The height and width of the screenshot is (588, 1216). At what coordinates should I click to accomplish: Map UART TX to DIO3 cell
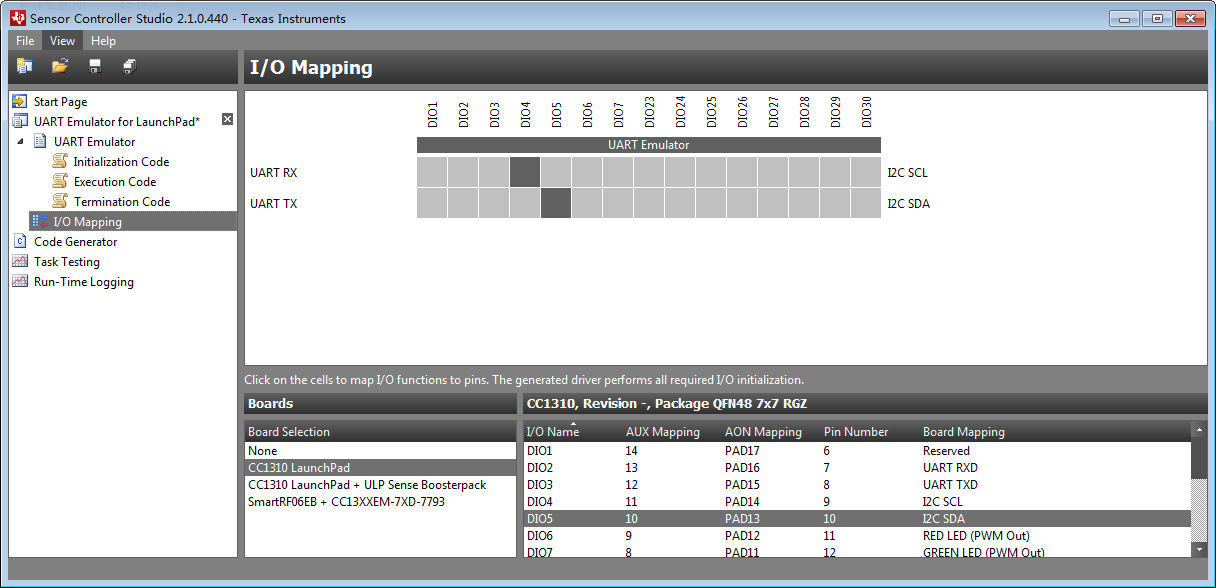click(x=494, y=203)
